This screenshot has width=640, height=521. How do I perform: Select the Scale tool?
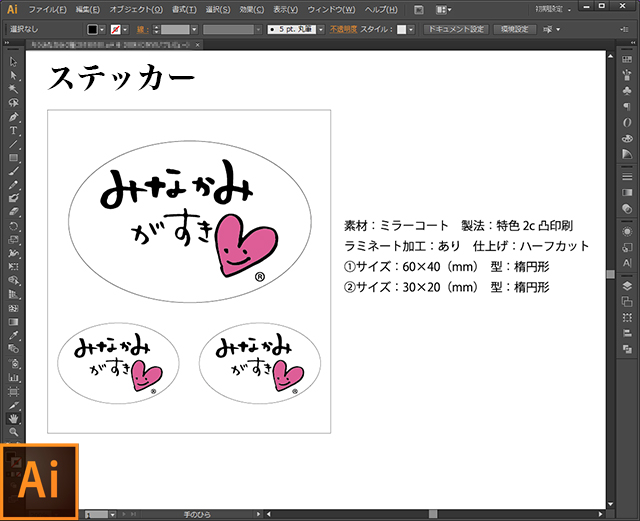[x=13, y=240]
